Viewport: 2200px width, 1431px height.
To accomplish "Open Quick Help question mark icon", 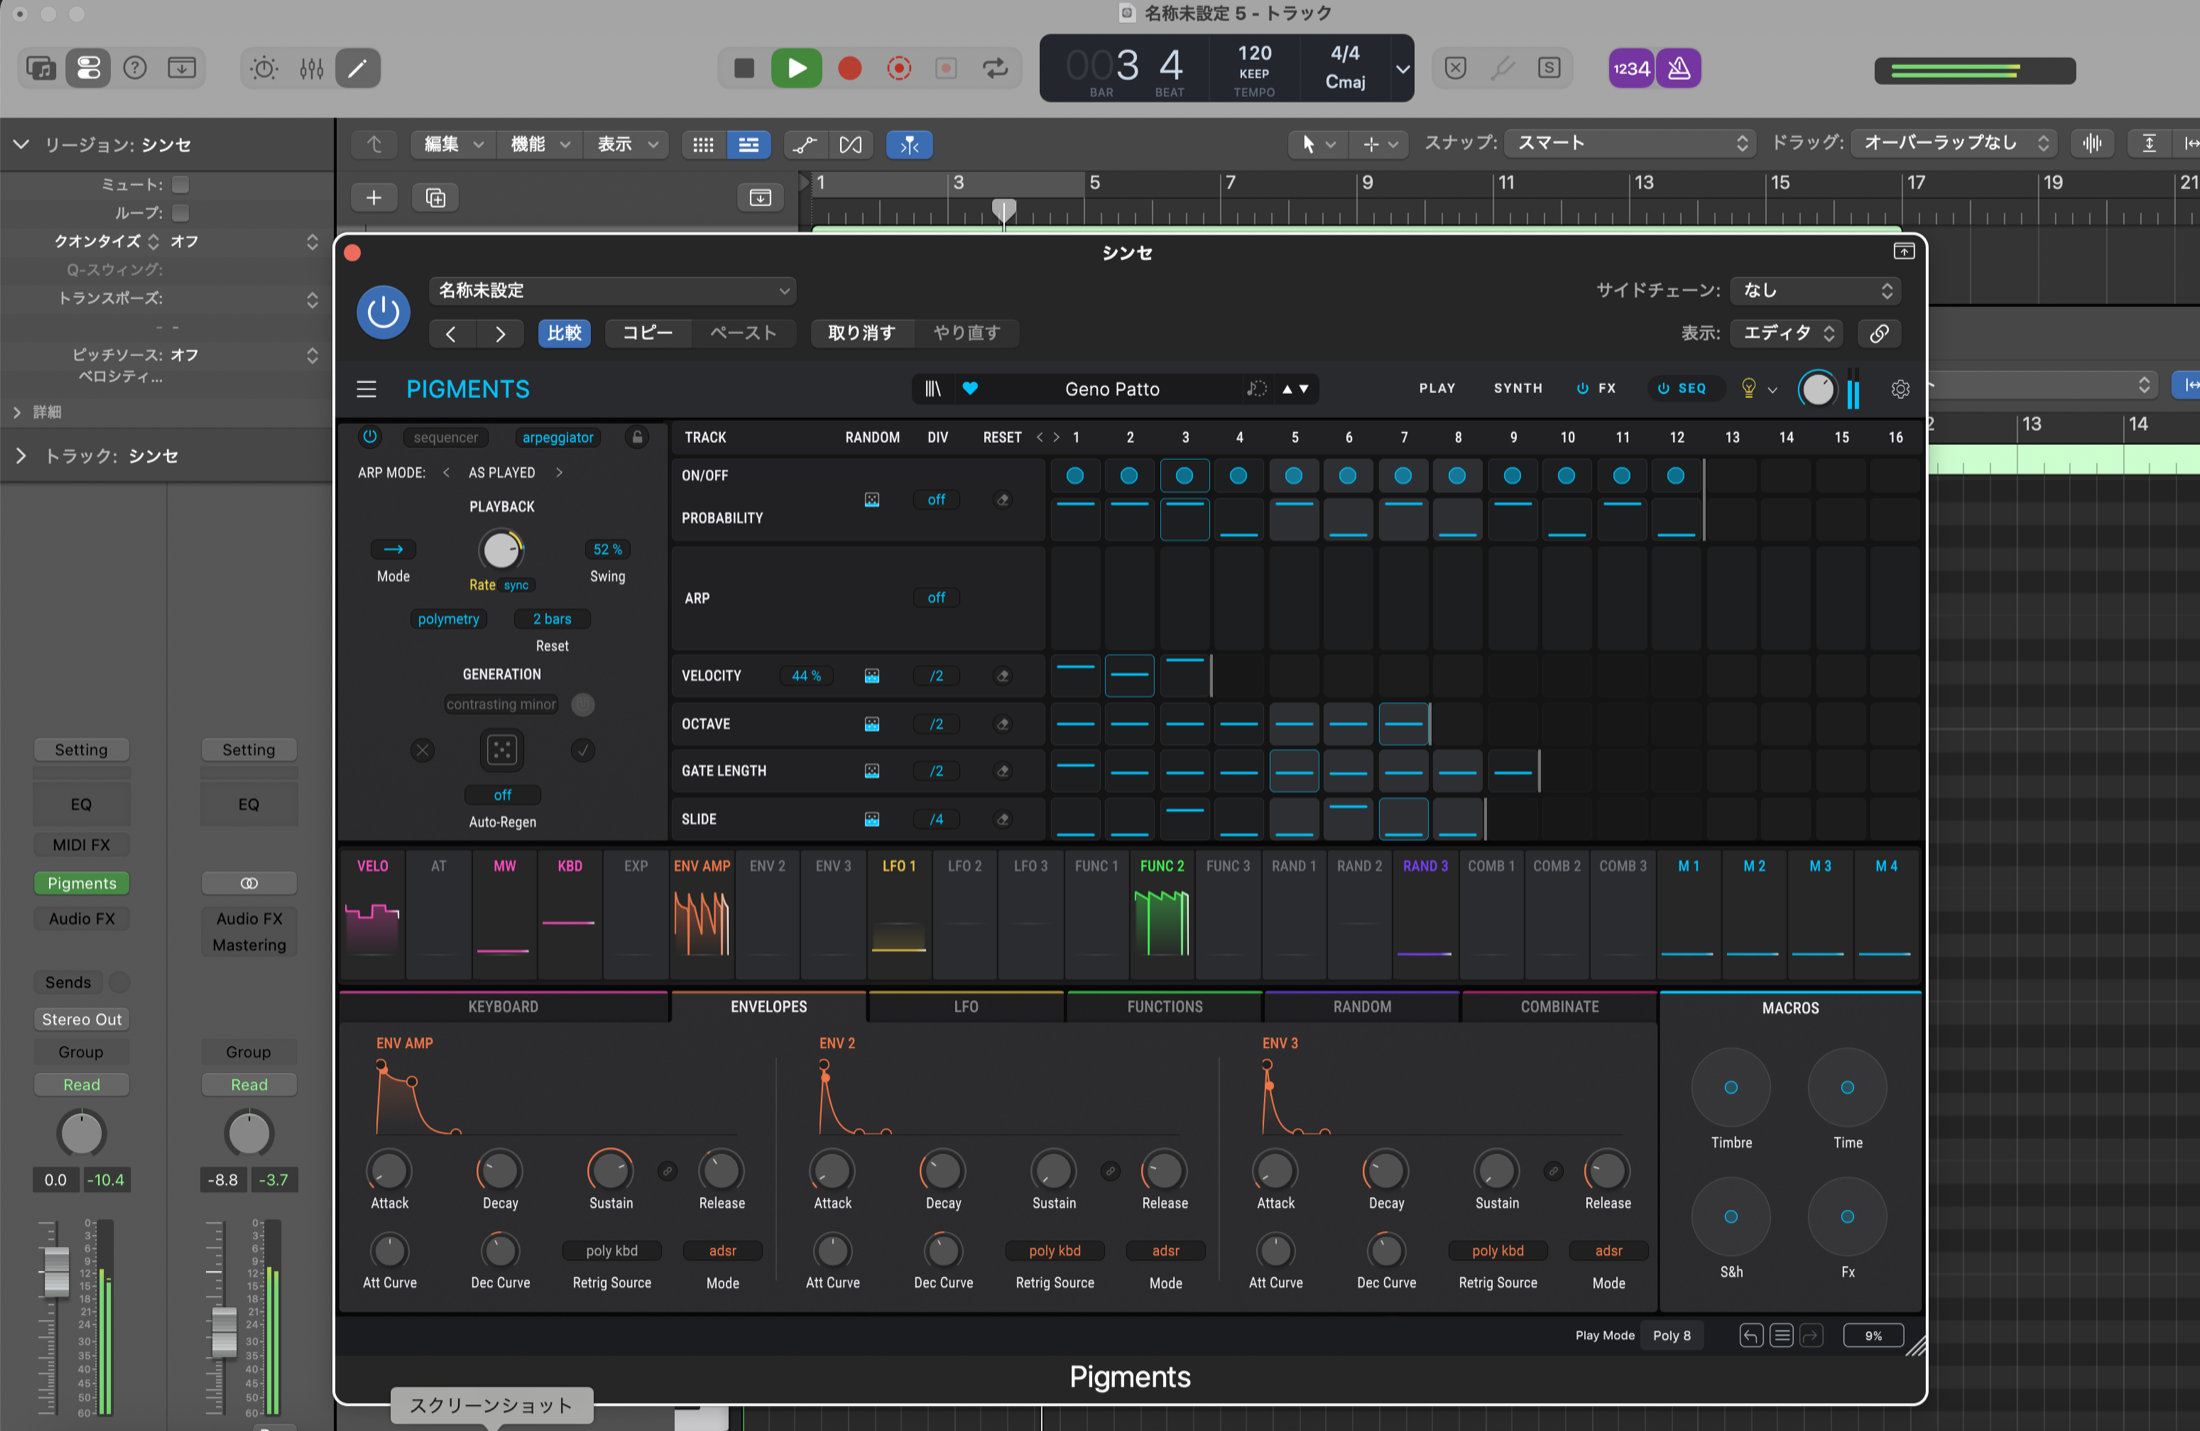I will [x=135, y=68].
